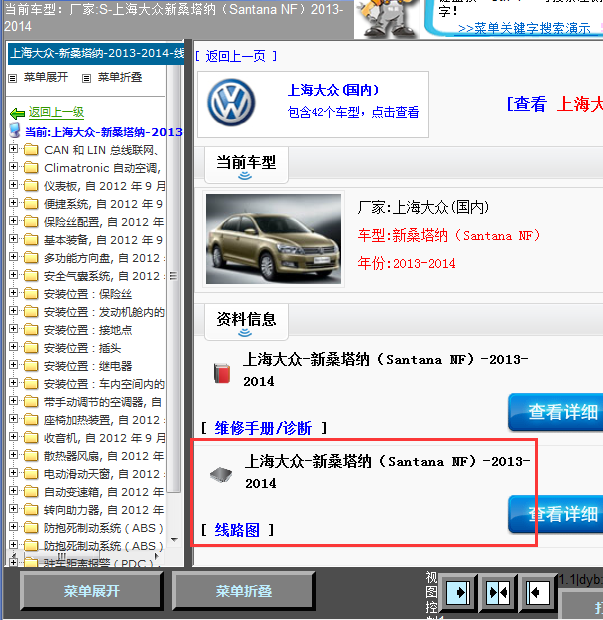Viewport: 603px width, 620px height.
Task: Click the tree scrollbar down arrow
Action: [174, 540]
